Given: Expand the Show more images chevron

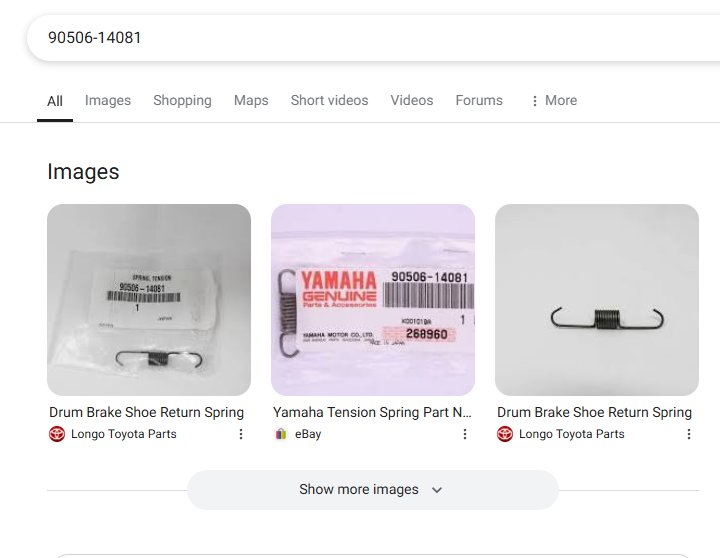Looking at the screenshot, I should click(437, 490).
